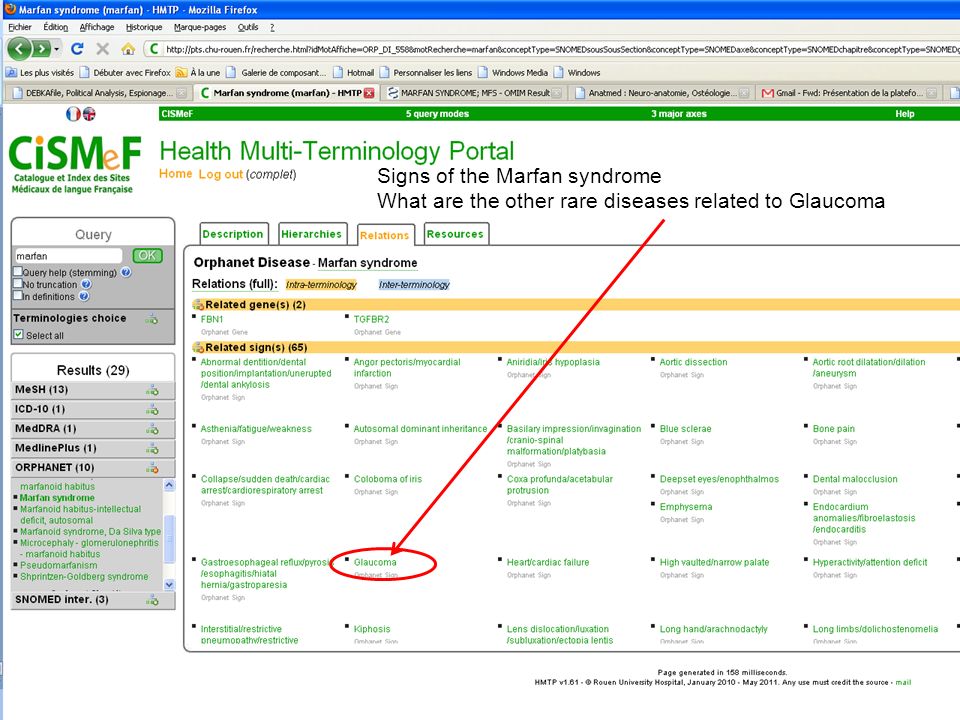Uncheck the Select all checkbox

coord(18,334)
